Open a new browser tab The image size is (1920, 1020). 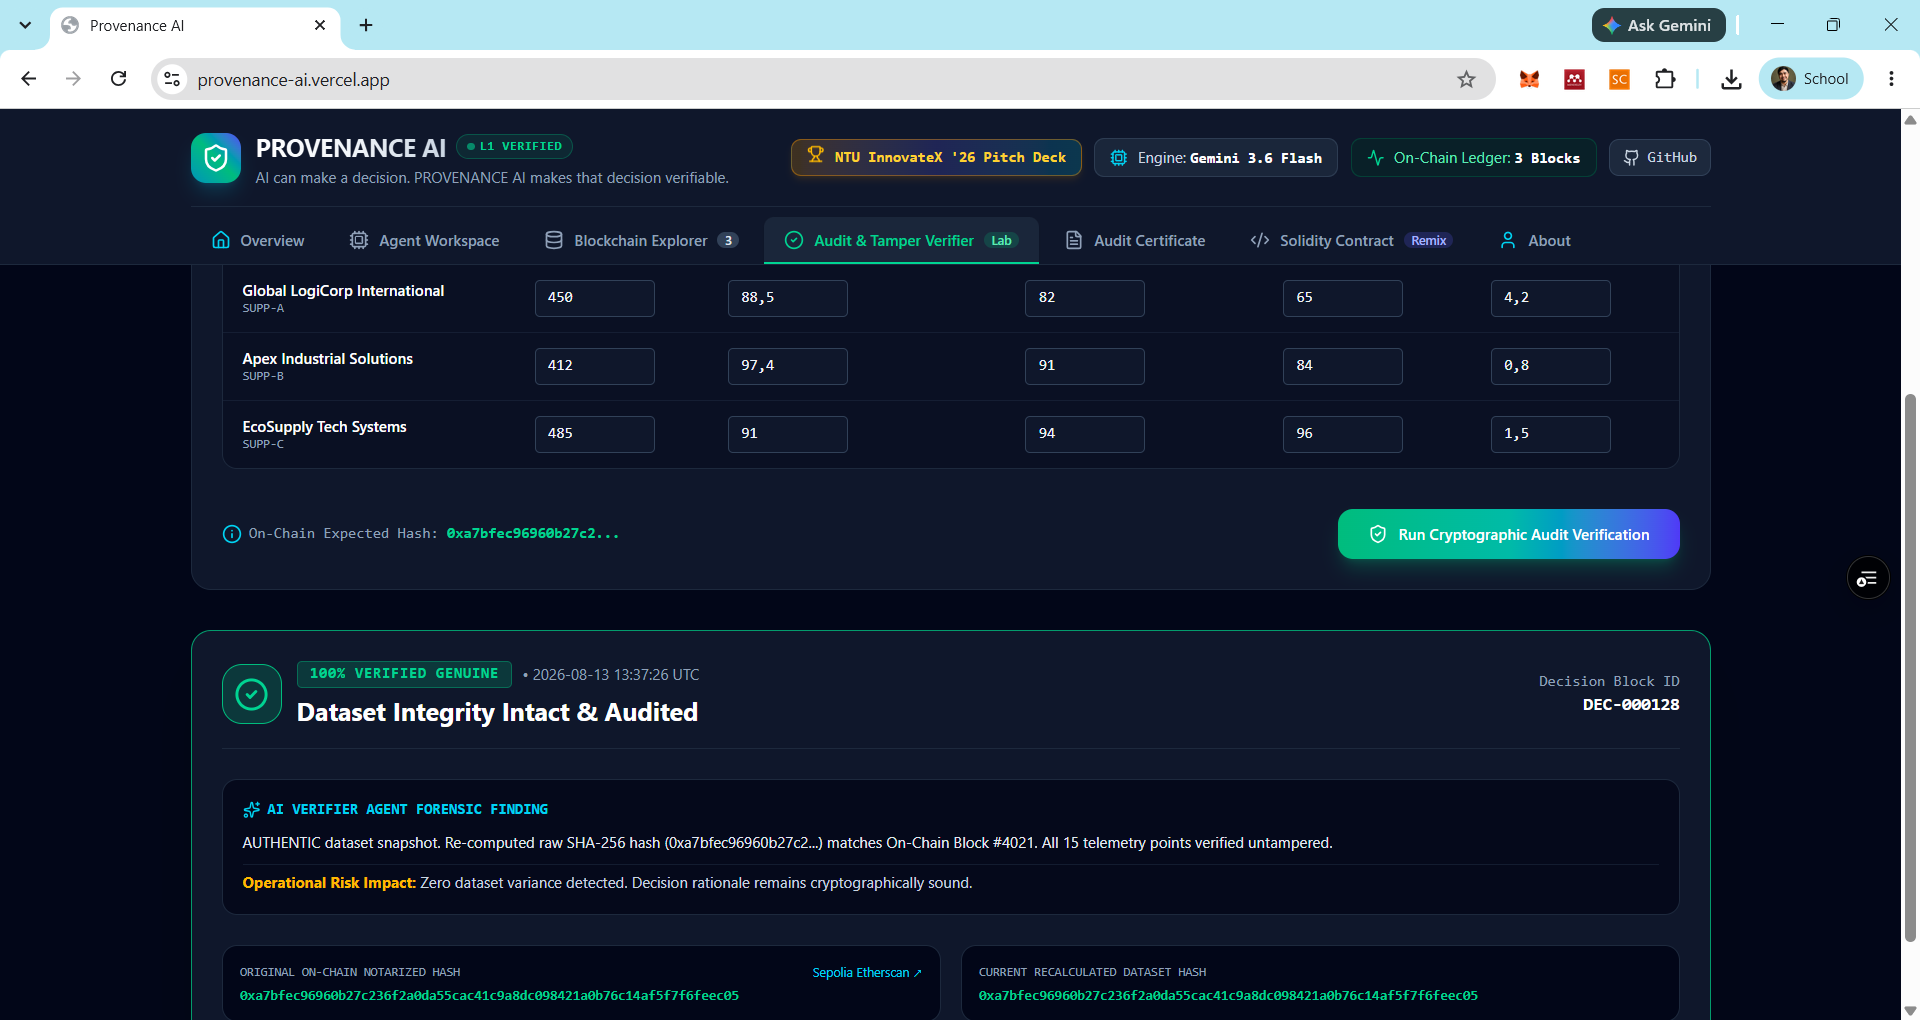point(366,25)
